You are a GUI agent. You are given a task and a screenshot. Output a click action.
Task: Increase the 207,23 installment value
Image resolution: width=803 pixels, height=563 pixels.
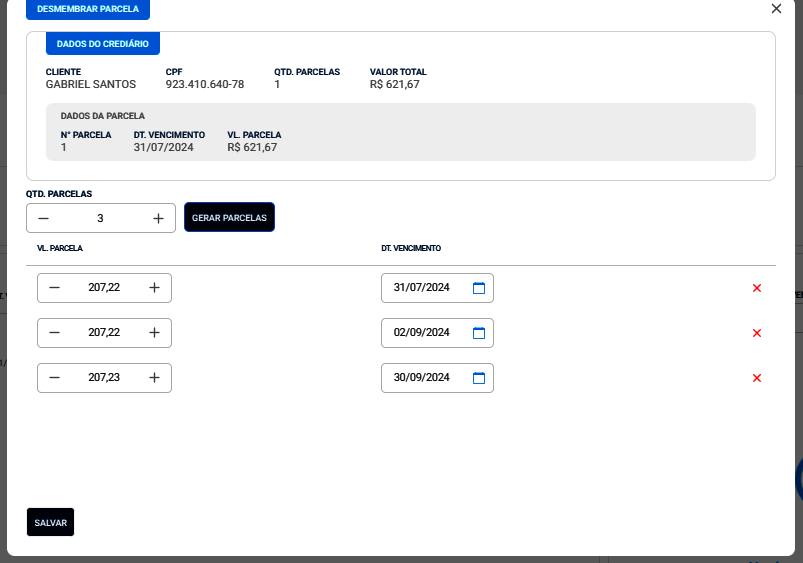point(154,378)
